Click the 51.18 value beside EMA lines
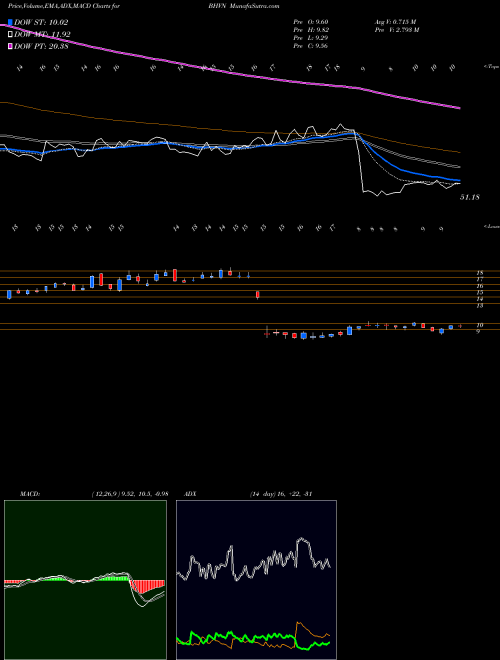The width and height of the screenshot is (500, 660). click(x=470, y=197)
